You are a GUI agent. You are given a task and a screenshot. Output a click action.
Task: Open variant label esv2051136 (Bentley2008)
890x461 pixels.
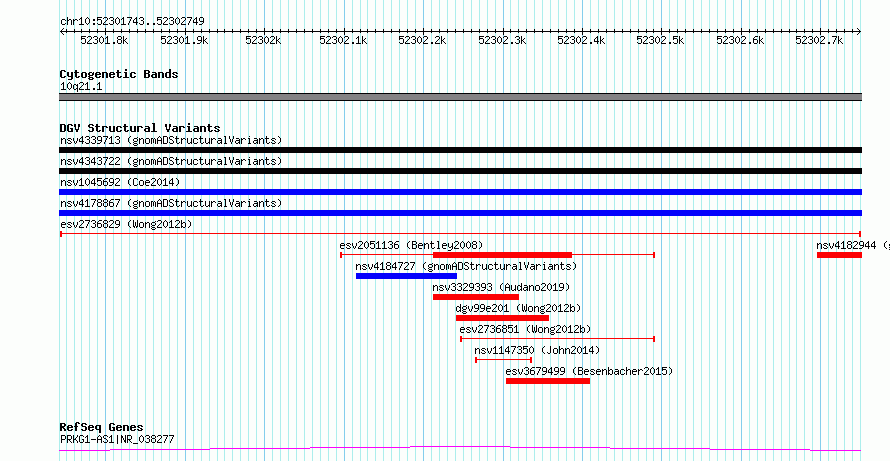[x=411, y=245]
